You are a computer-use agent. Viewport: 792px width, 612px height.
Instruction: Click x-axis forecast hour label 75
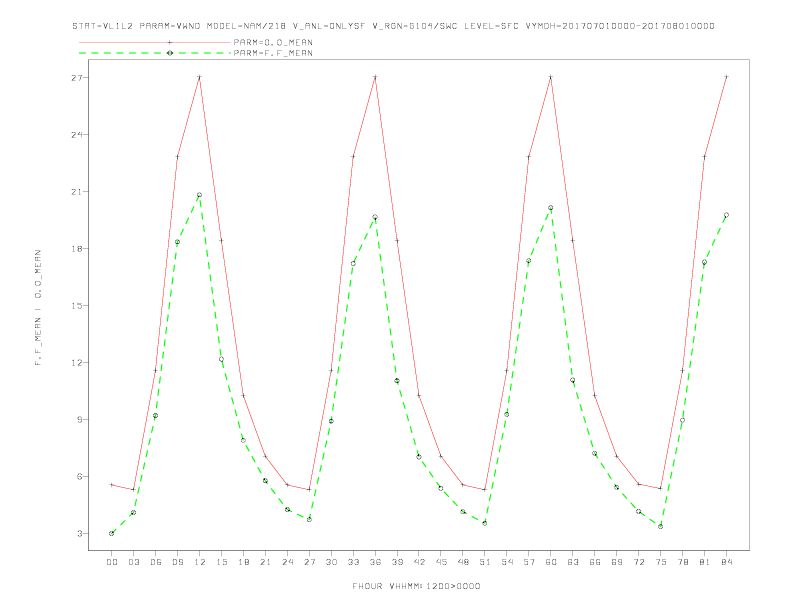[x=660, y=562]
